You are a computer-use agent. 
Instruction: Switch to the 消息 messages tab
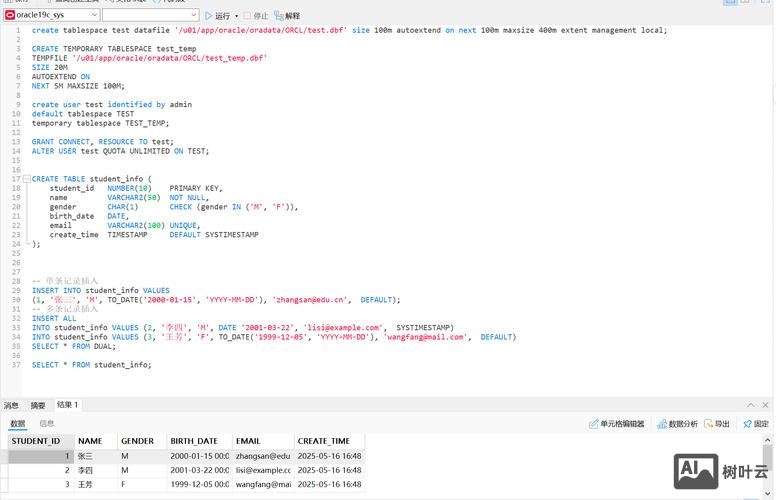(x=11, y=405)
